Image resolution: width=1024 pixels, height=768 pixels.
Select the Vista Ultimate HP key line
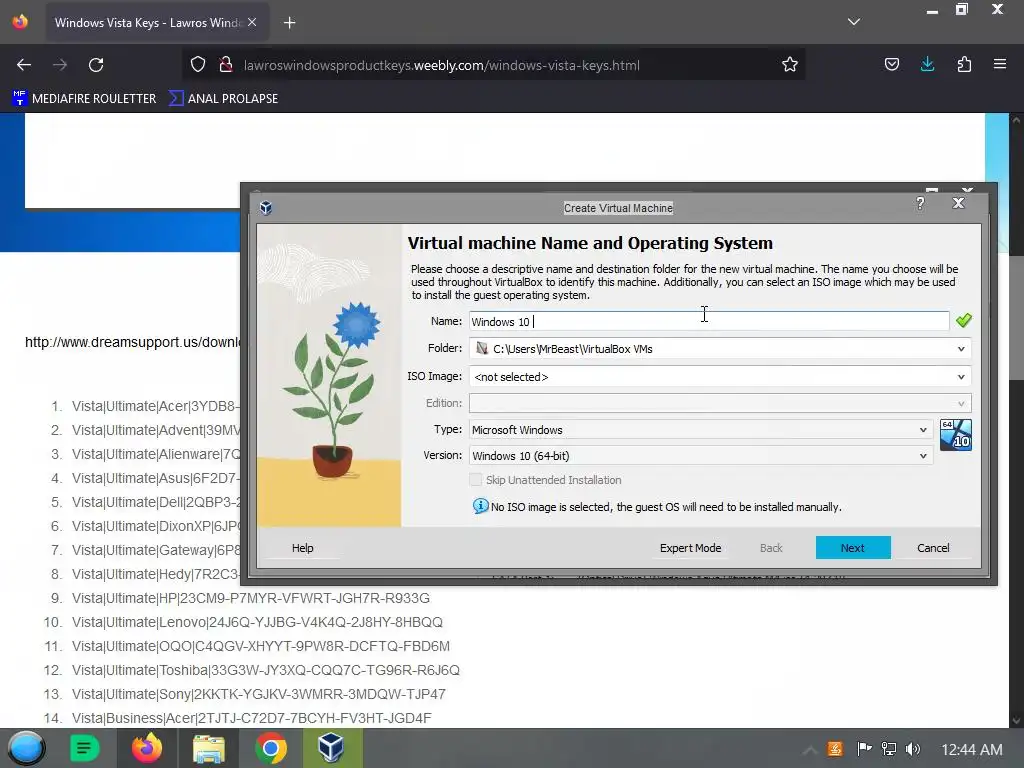[251, 598]
